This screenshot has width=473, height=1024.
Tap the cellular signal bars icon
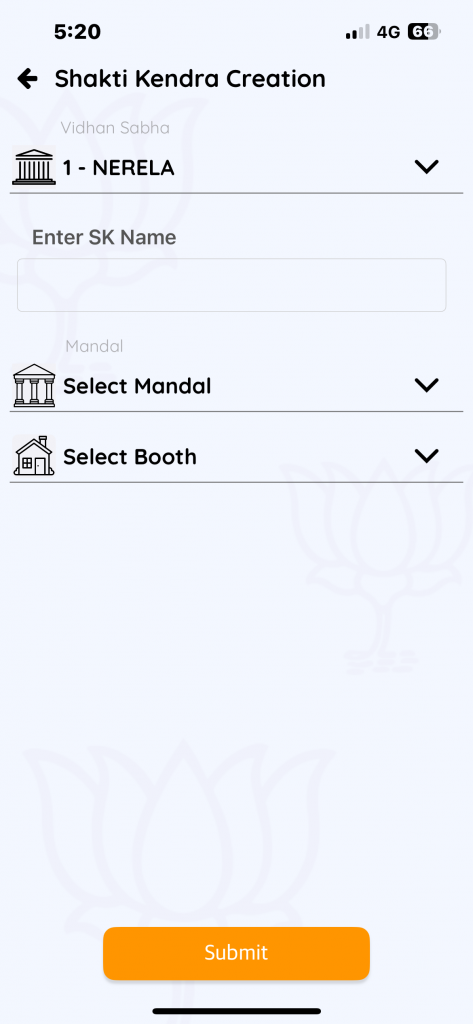coord(357,32)
